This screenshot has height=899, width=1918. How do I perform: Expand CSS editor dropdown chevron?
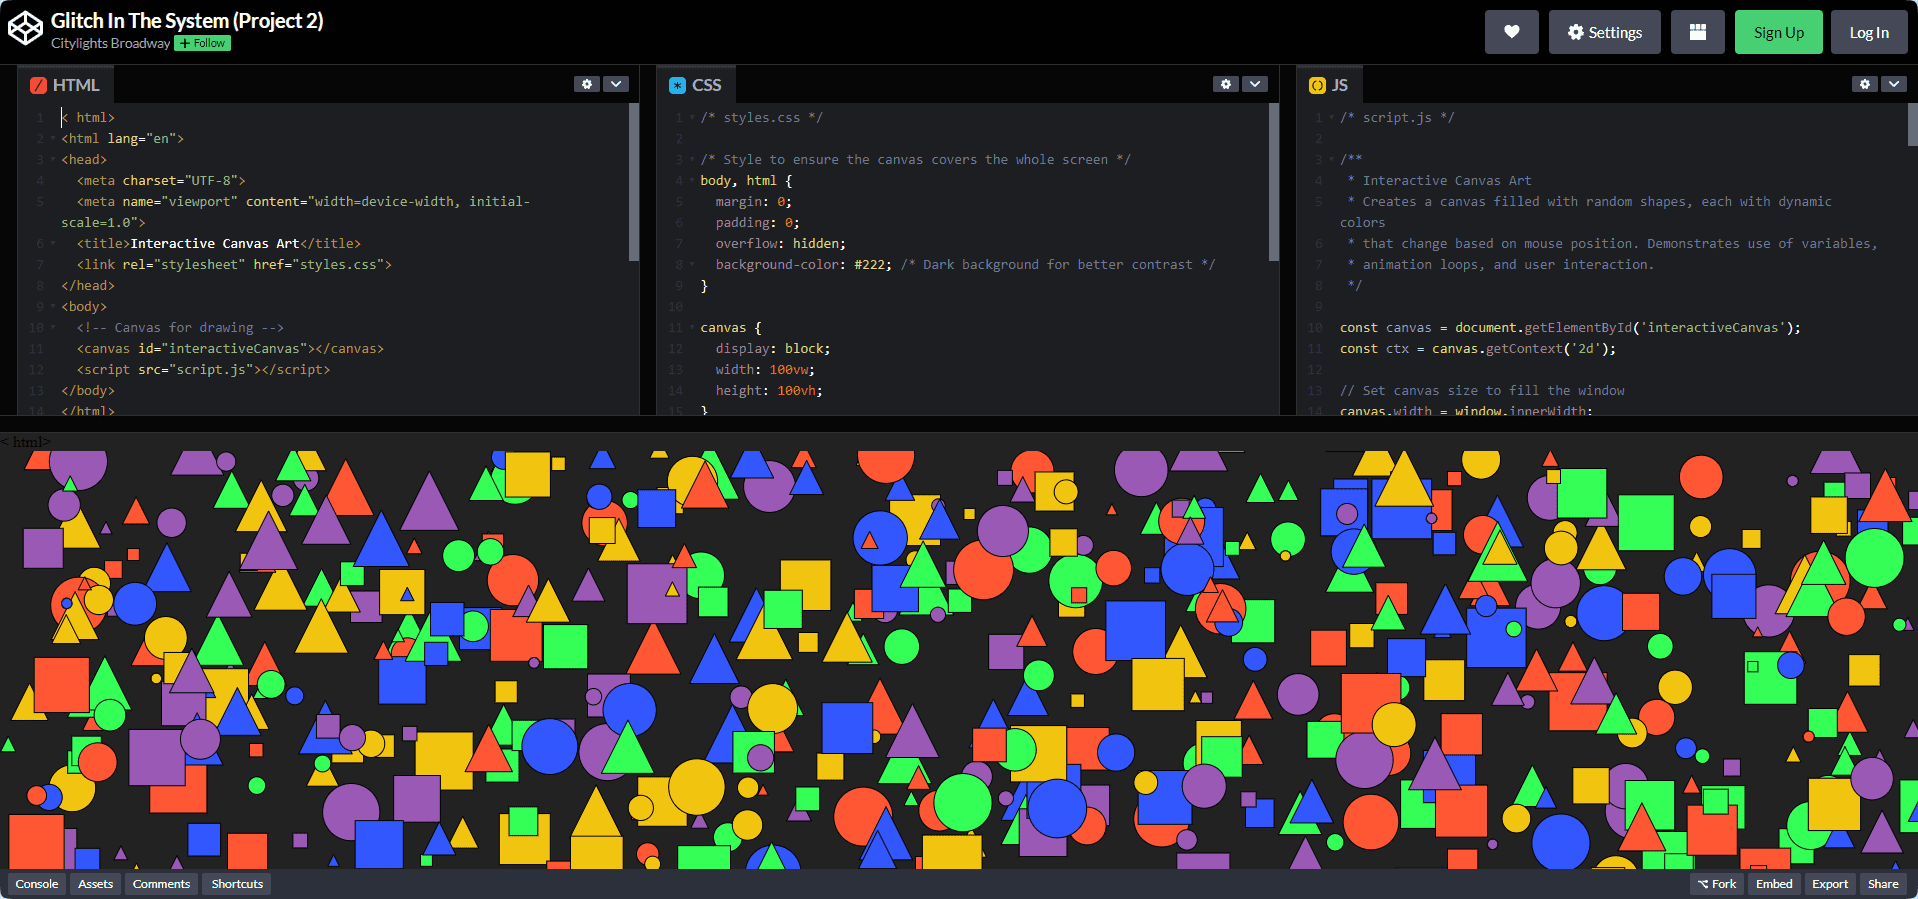point(1255,84)
